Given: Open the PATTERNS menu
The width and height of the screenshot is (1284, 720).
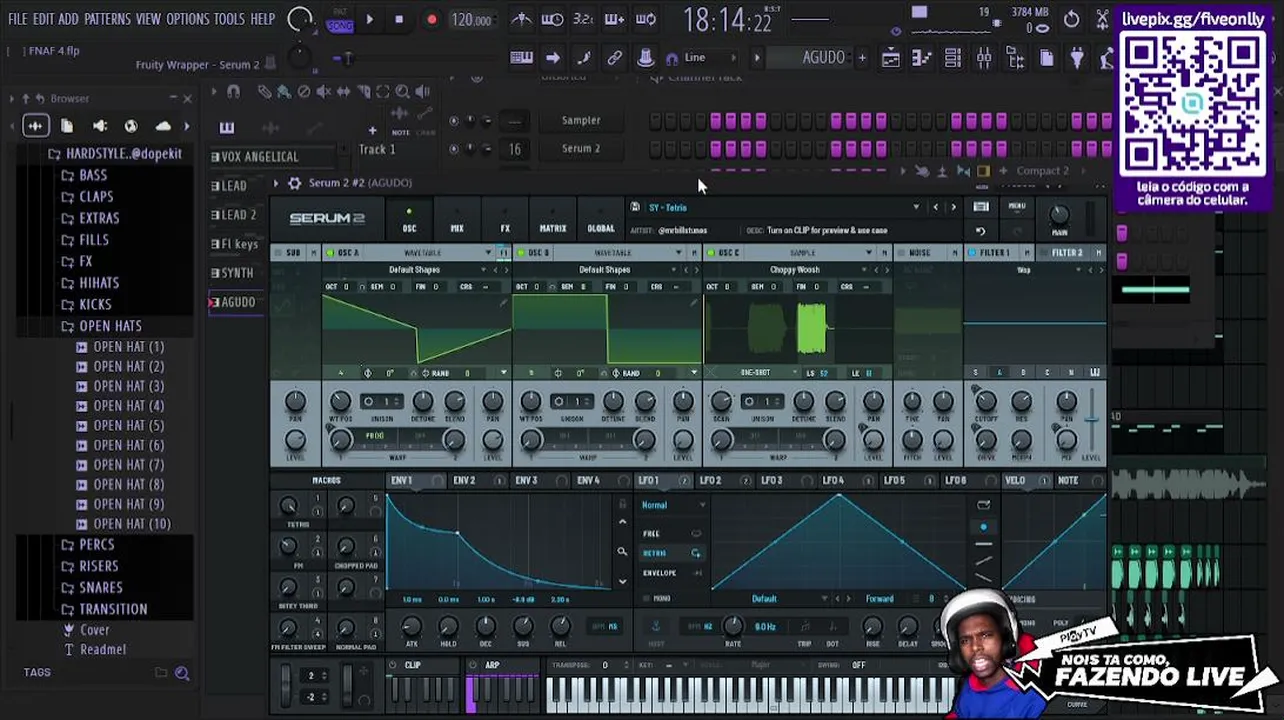Looking at the screenshot, I should coord(107,19).
